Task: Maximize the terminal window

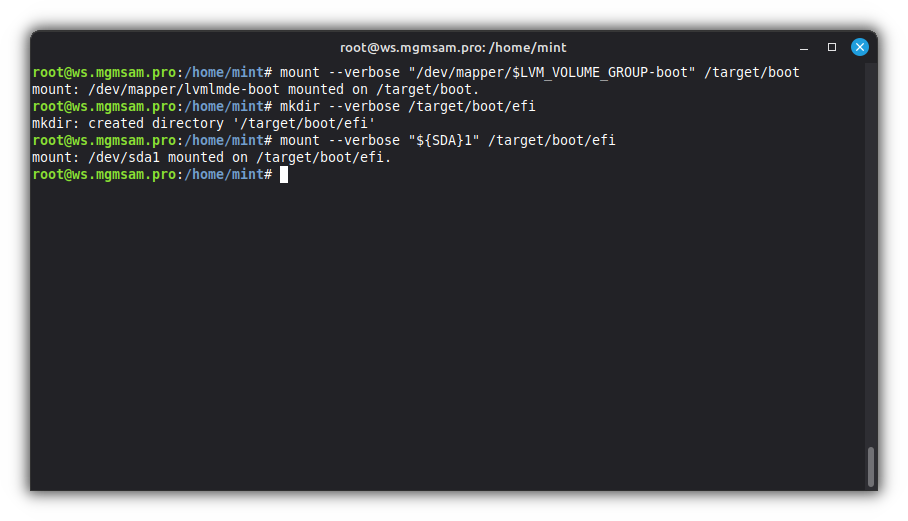Action: tap(831, 47)
